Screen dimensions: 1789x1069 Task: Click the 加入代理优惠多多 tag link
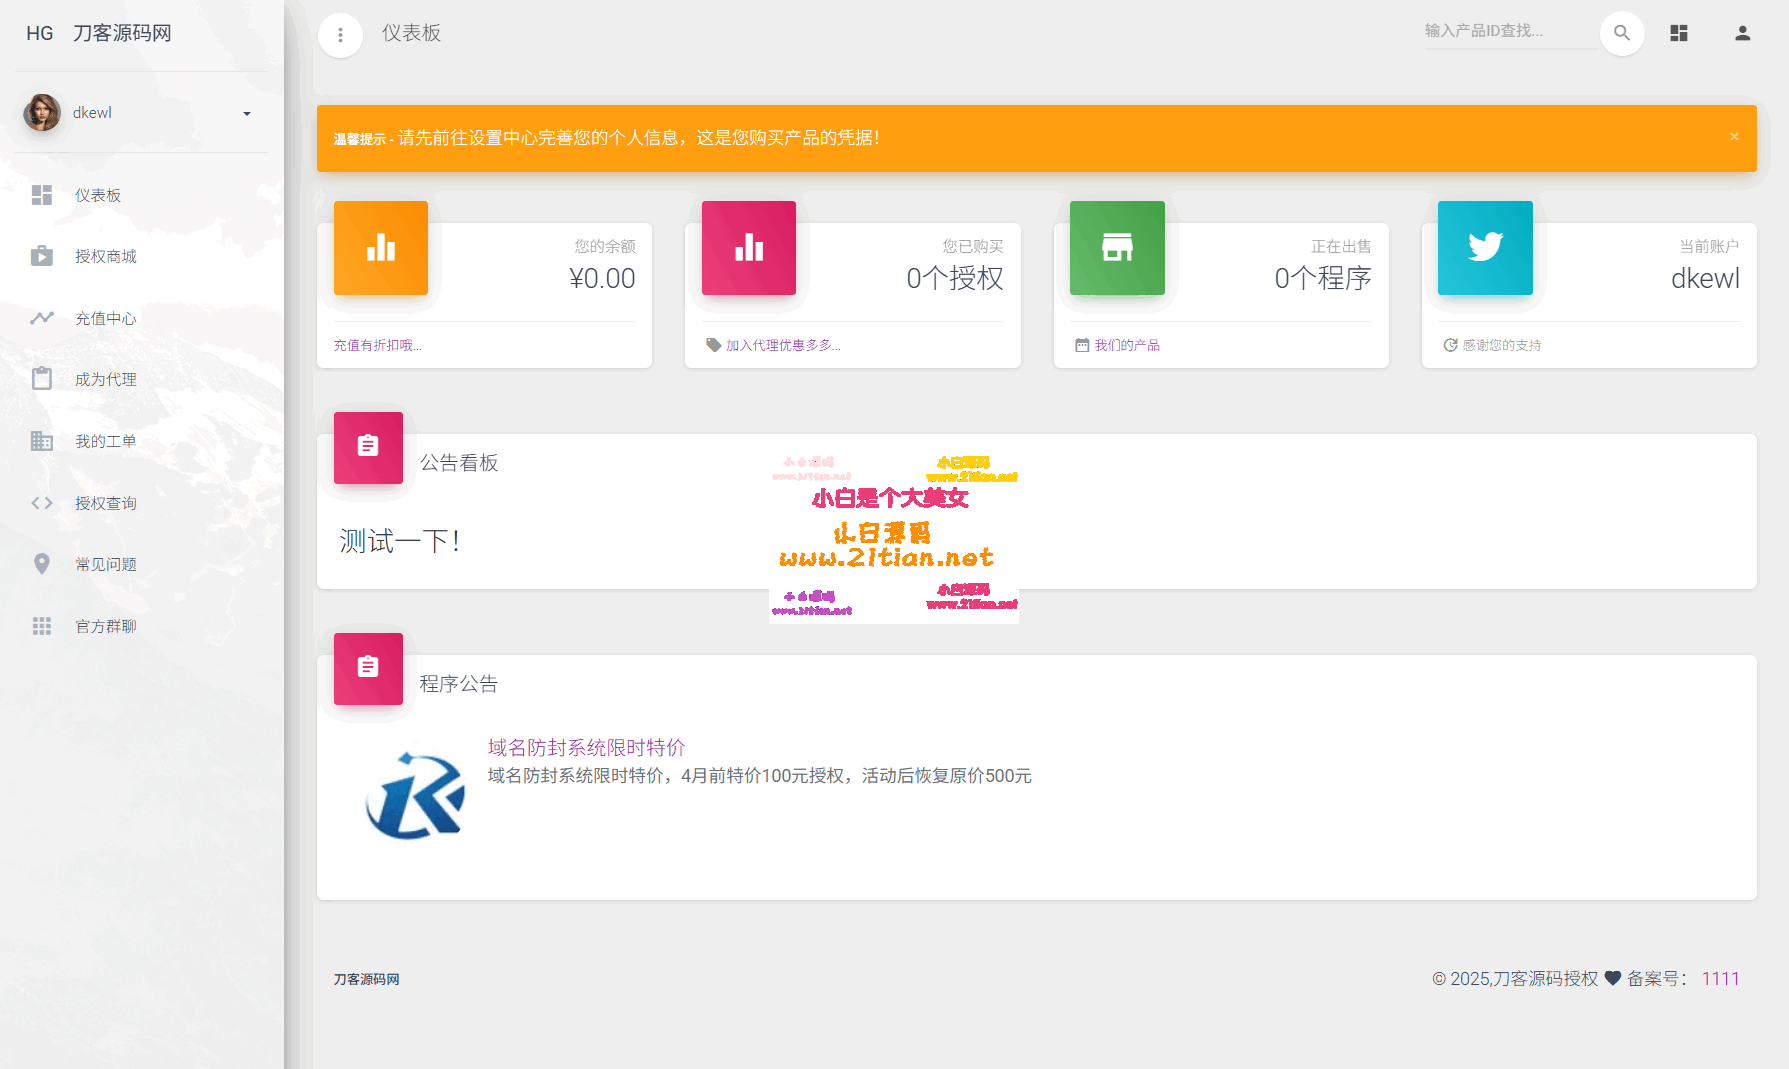click(x=781, y=344)
